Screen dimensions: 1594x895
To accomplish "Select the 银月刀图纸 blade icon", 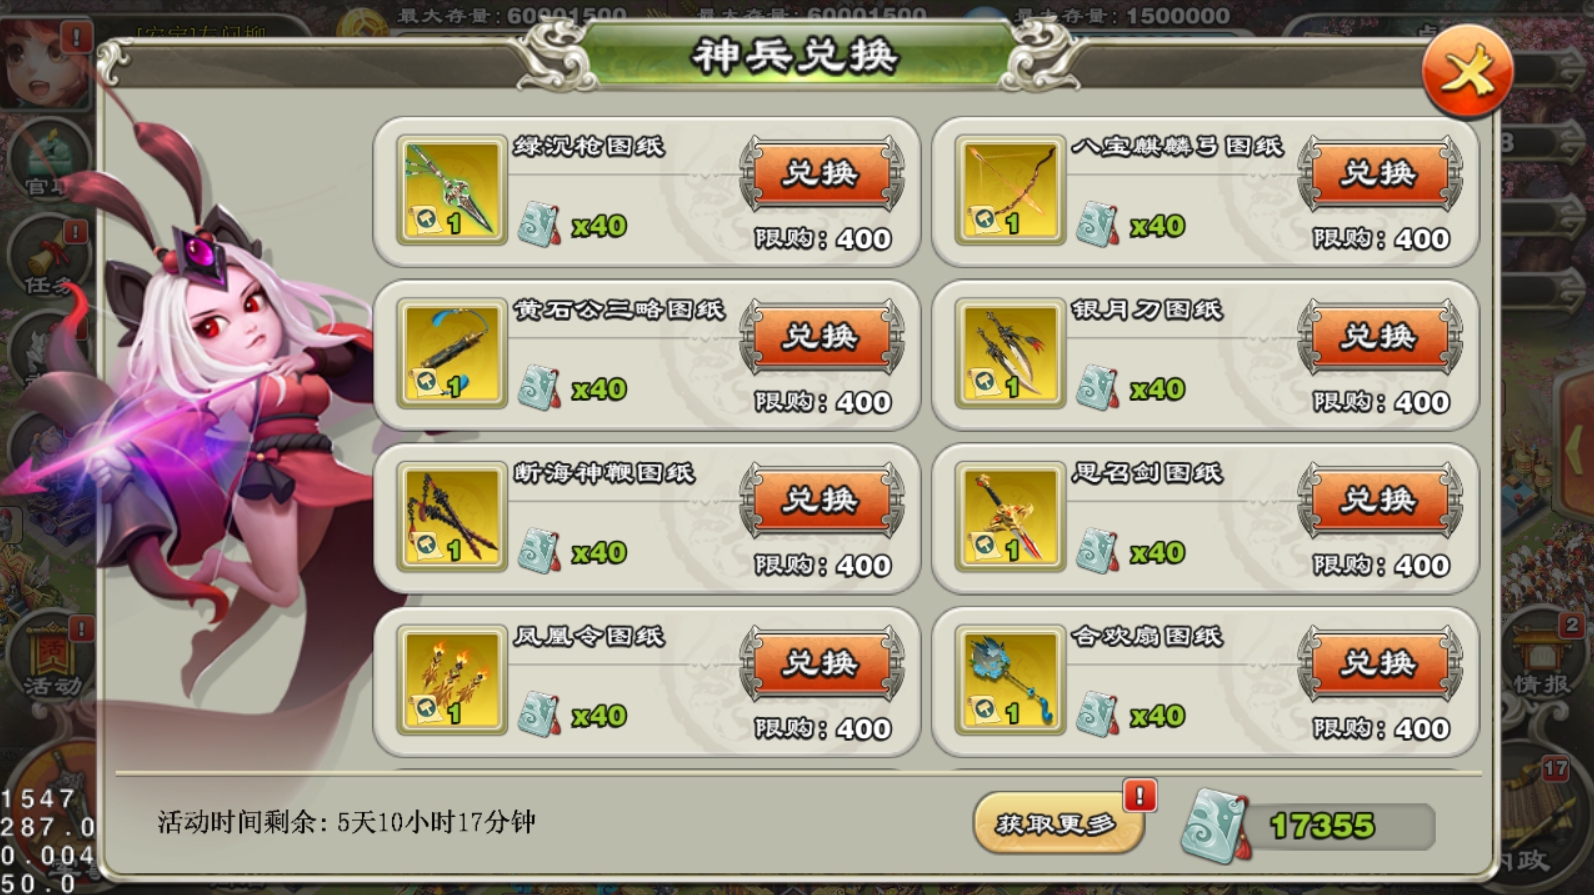I will point(1010,354).
